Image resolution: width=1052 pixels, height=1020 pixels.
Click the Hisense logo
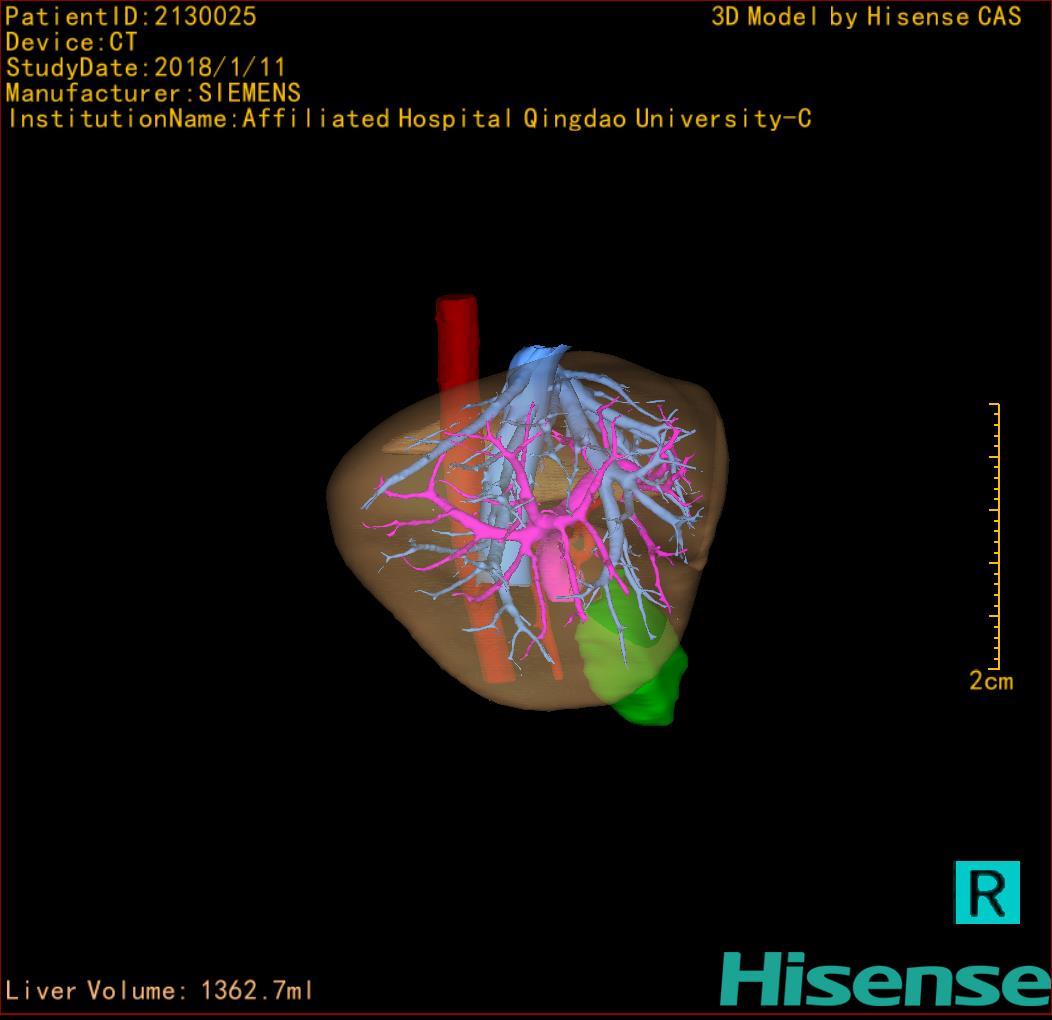[884, 979]
